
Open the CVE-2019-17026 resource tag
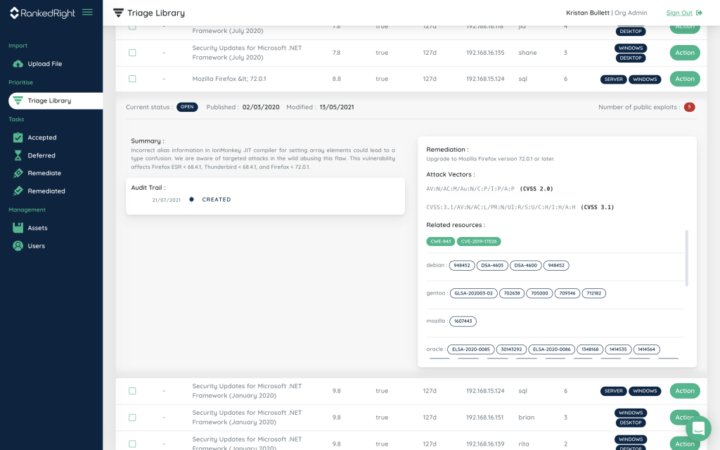point(478,242)
